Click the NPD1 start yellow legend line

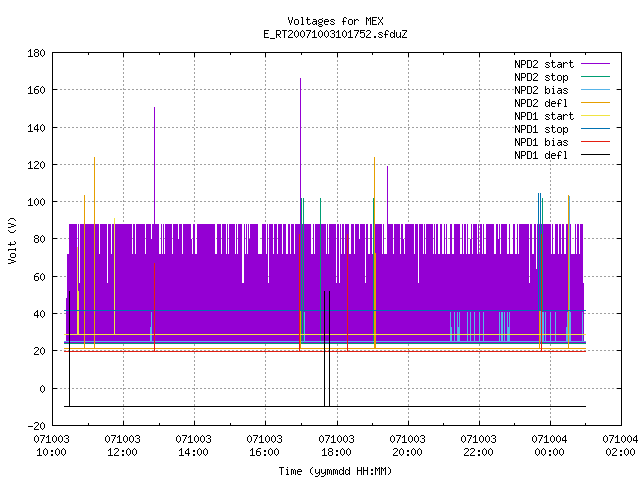coord(595,116)
